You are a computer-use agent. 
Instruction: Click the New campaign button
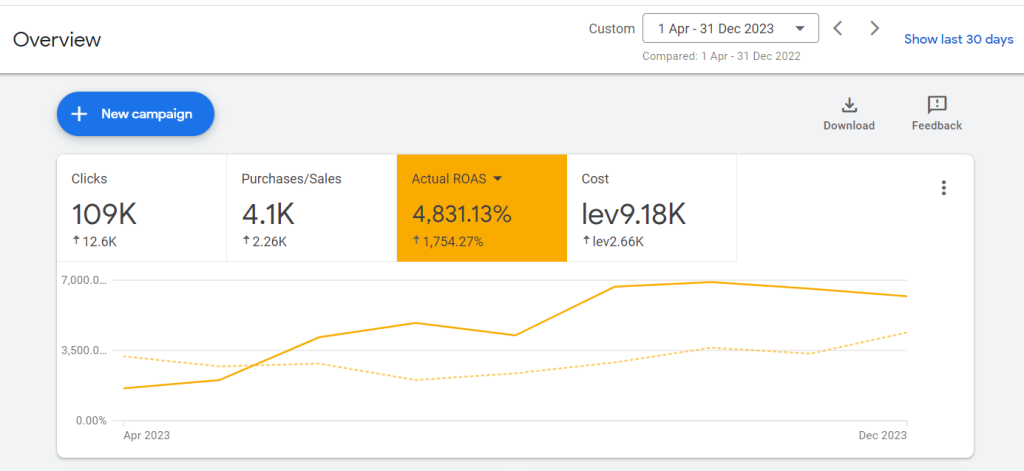[x=136, y=114]
